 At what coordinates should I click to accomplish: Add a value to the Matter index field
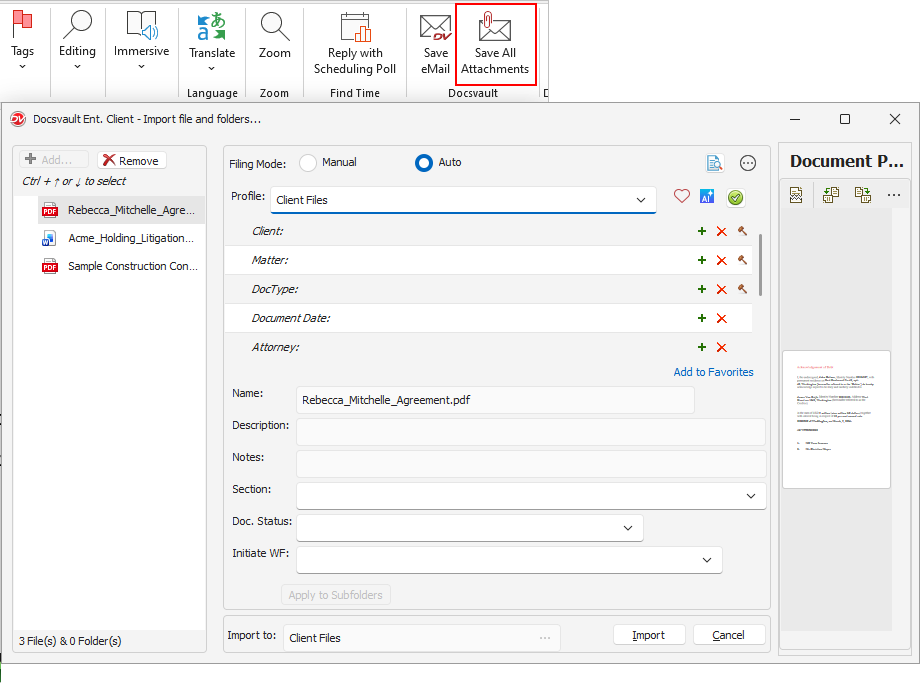click(702, 260)
